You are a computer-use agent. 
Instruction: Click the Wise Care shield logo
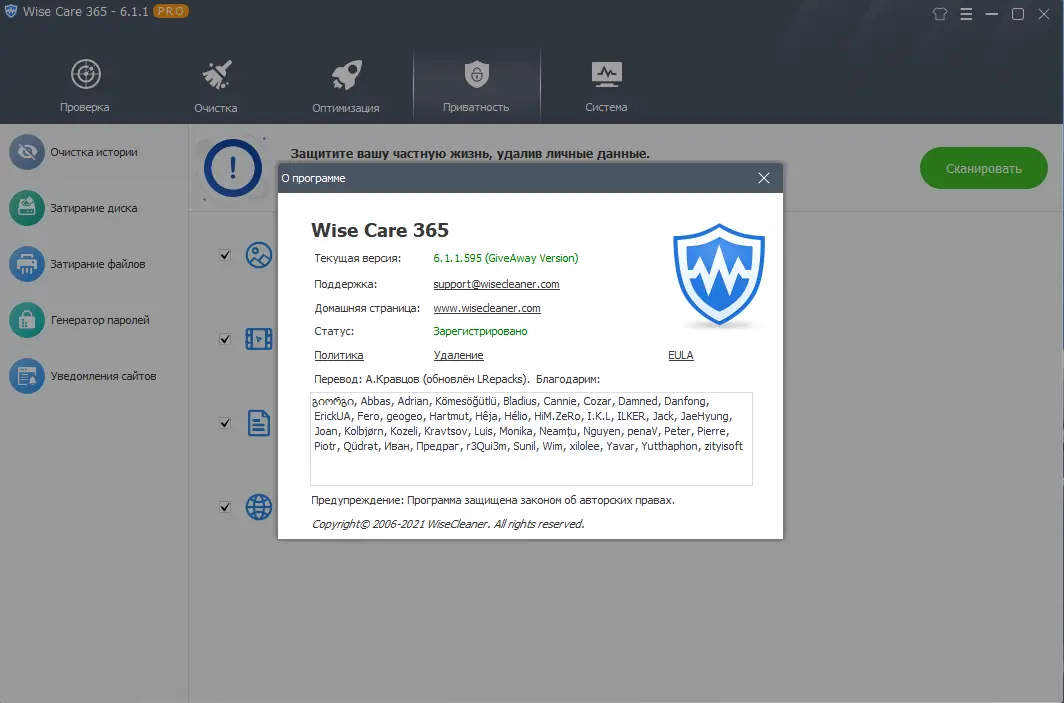(718, 273)
